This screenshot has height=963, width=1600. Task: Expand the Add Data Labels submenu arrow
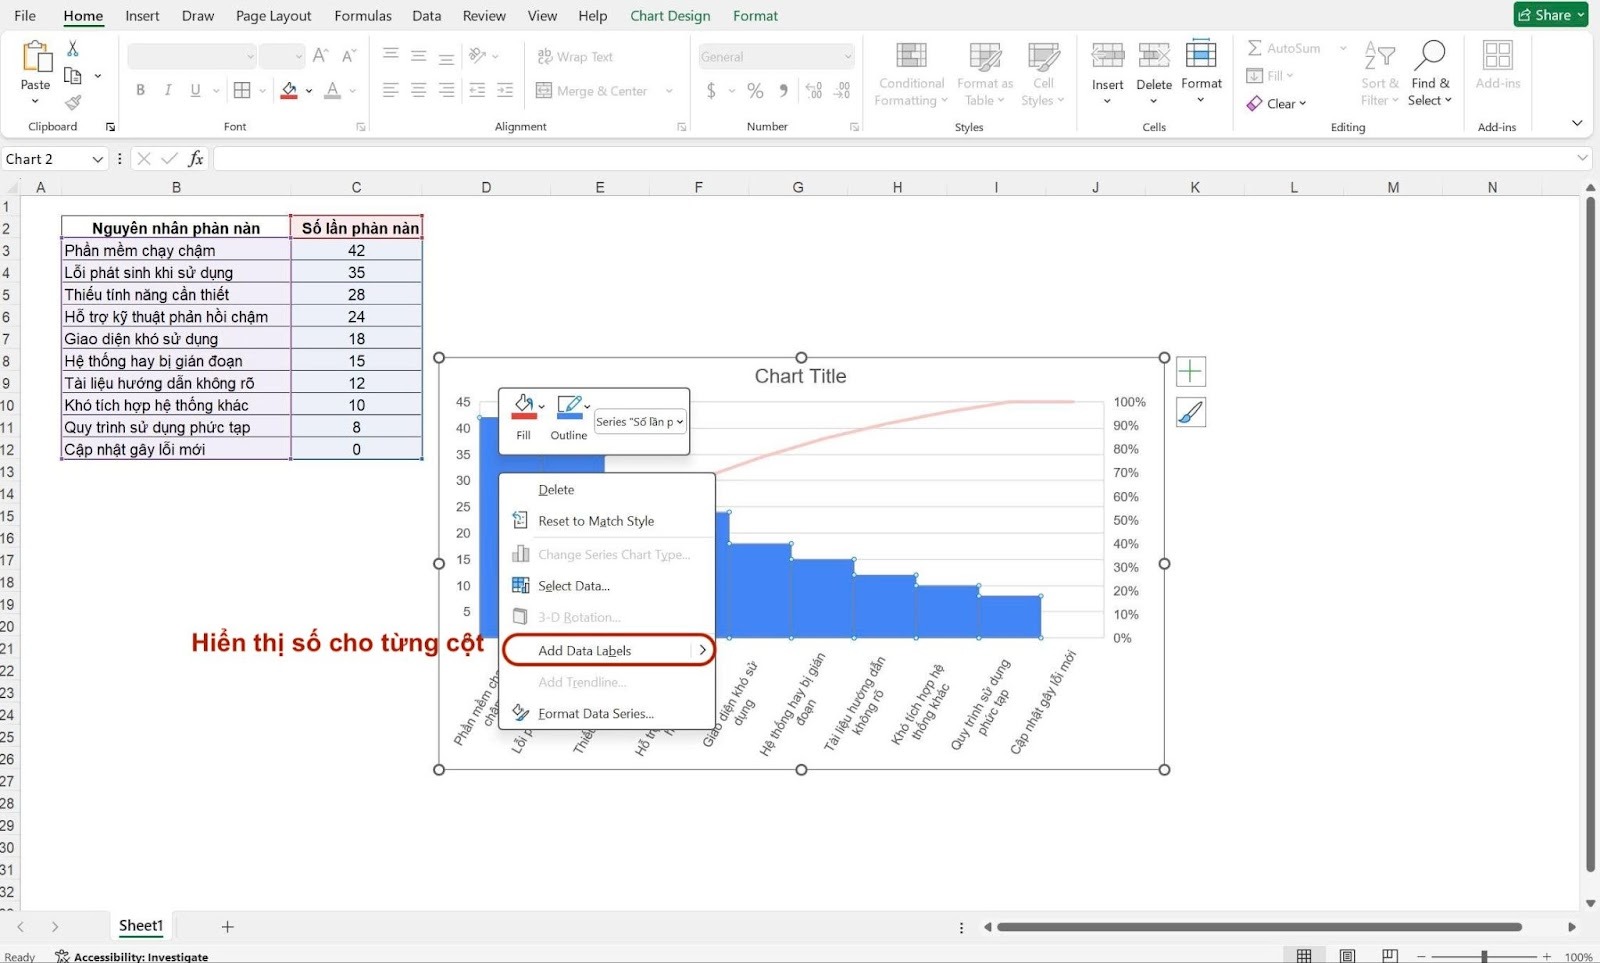coord(702,650)
